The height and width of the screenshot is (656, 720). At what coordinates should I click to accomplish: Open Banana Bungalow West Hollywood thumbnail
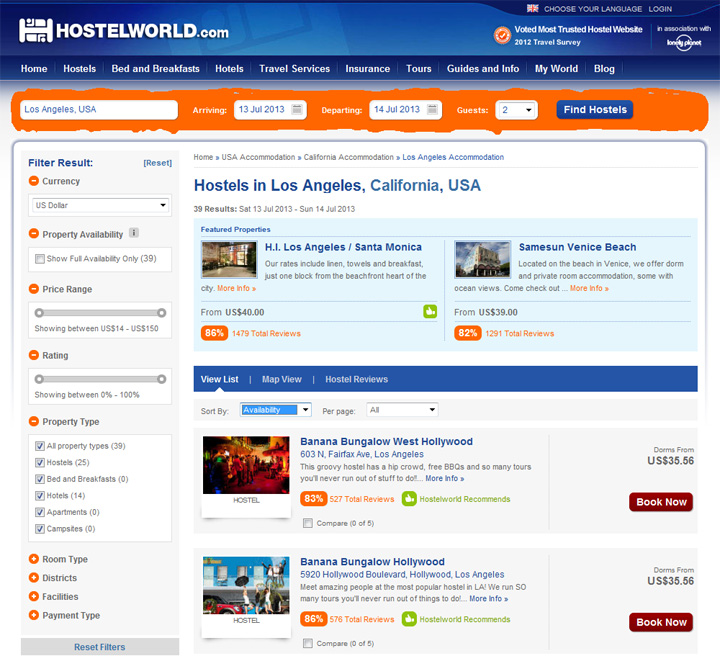(246, 465)
